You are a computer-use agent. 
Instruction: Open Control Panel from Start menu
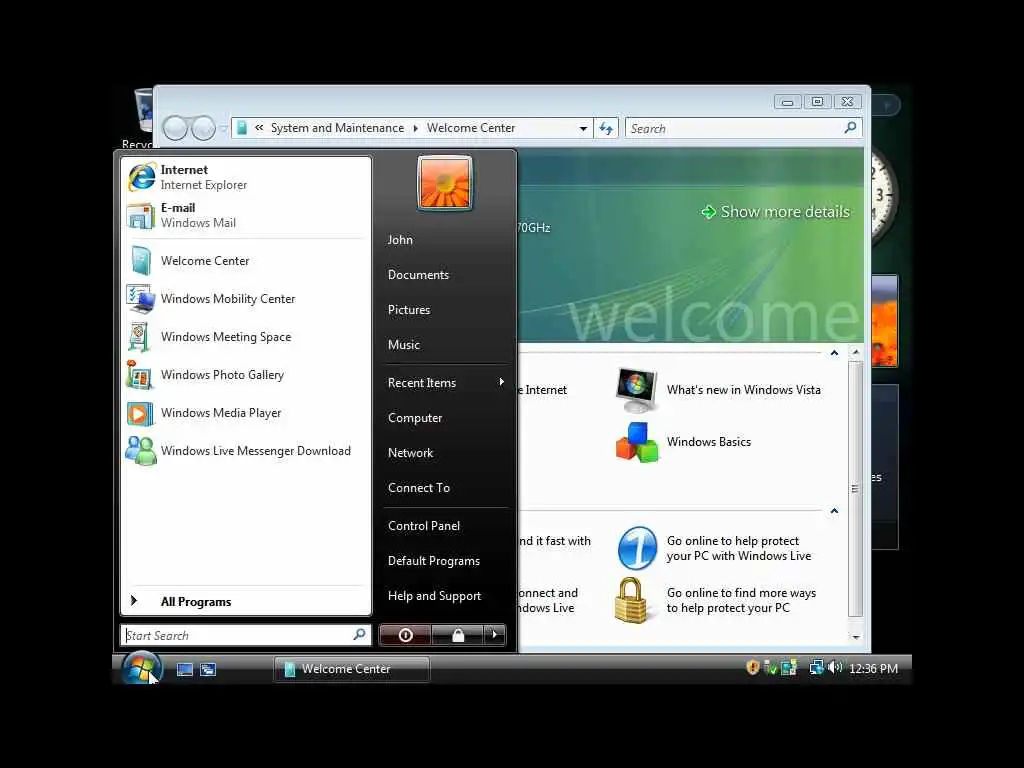pos(424,526)
